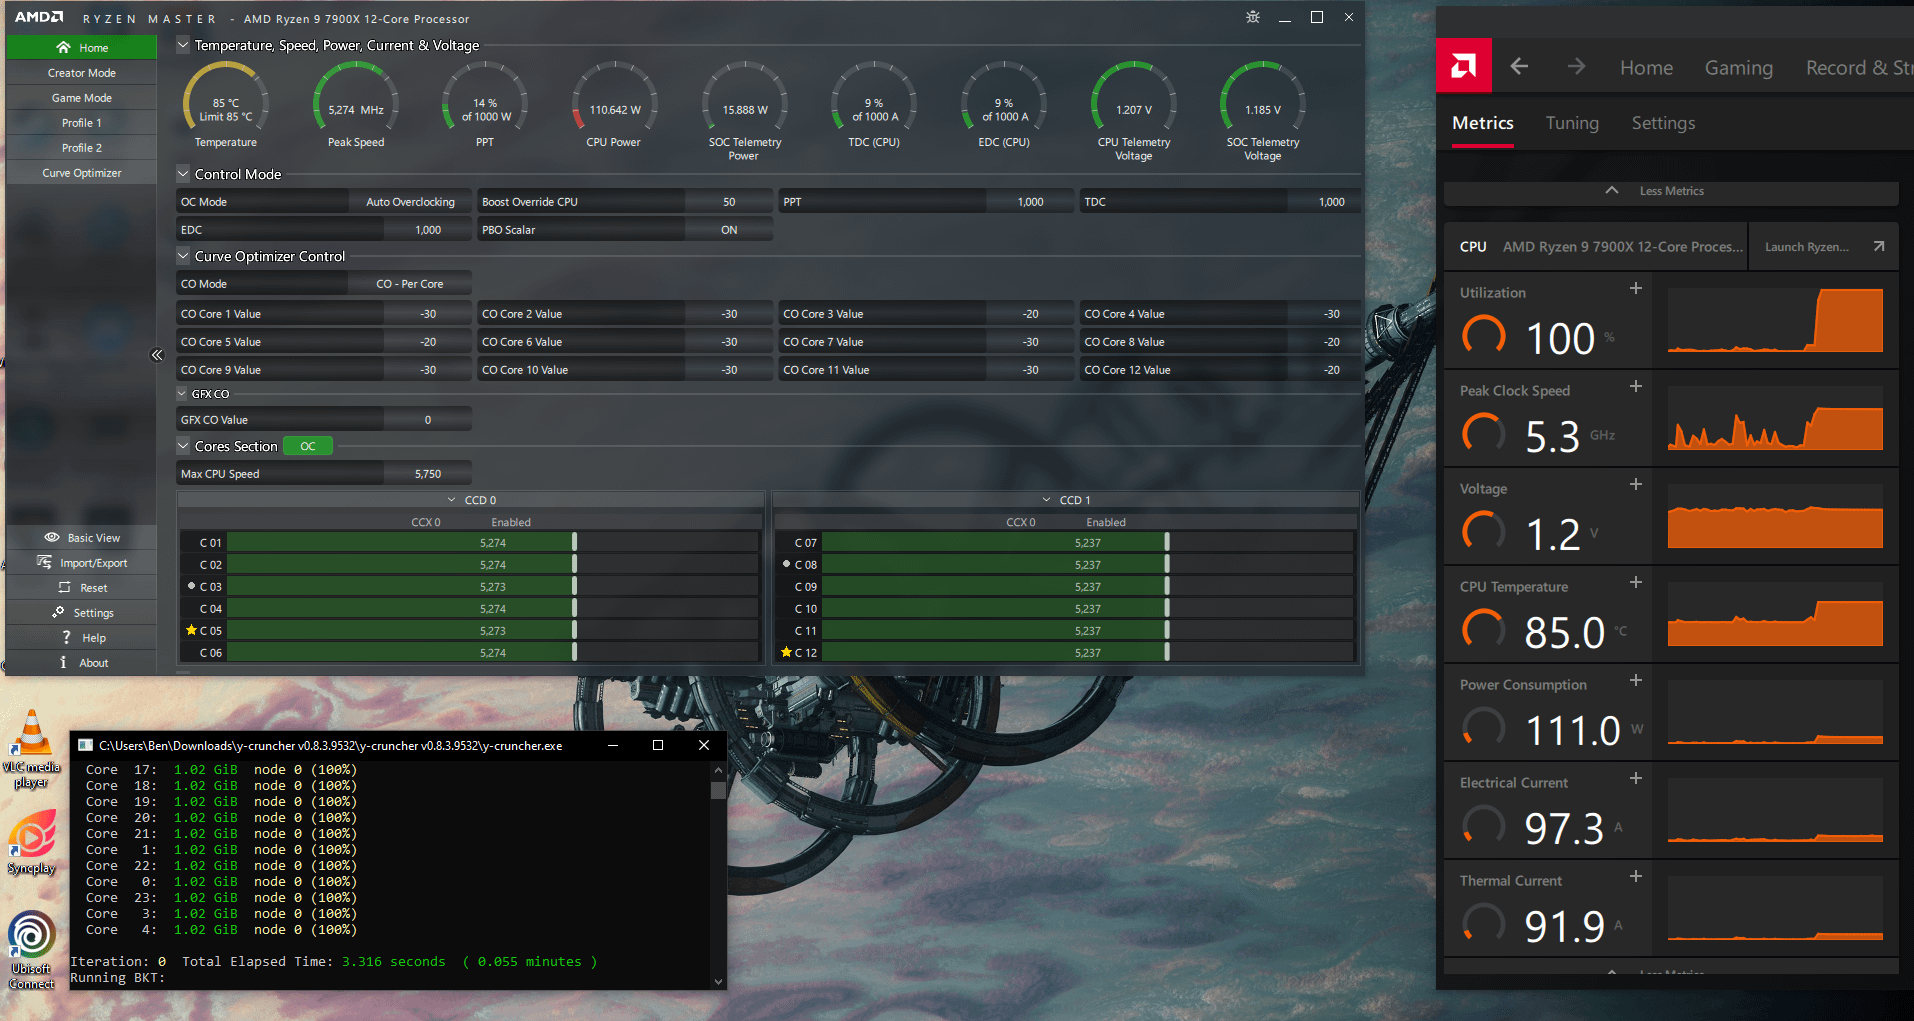Screen dimensions: 1914x1021
Task: Collapse the GFX CO section
Action: pyautogui.click(x=182, y=394)
